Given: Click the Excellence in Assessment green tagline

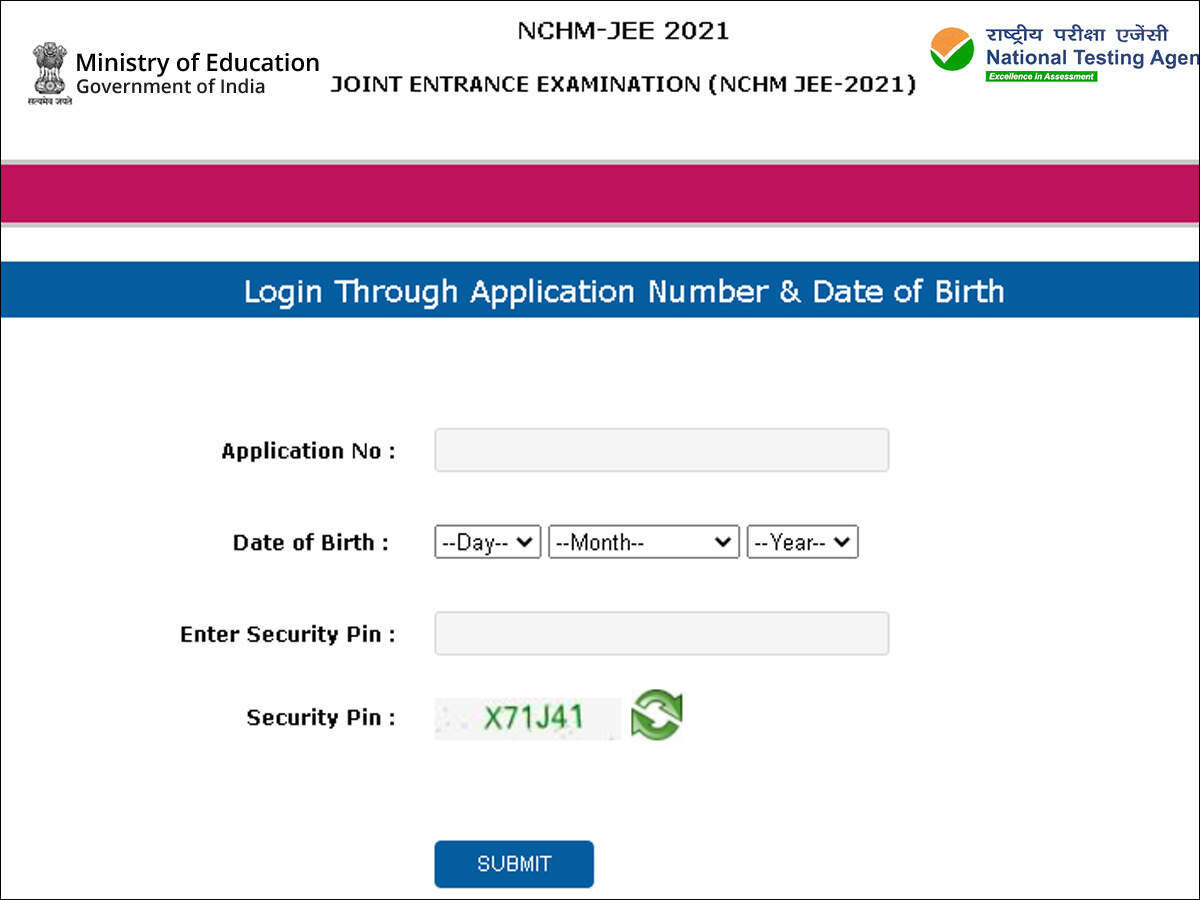Looking at the screenshot, I should point(1041,77).
